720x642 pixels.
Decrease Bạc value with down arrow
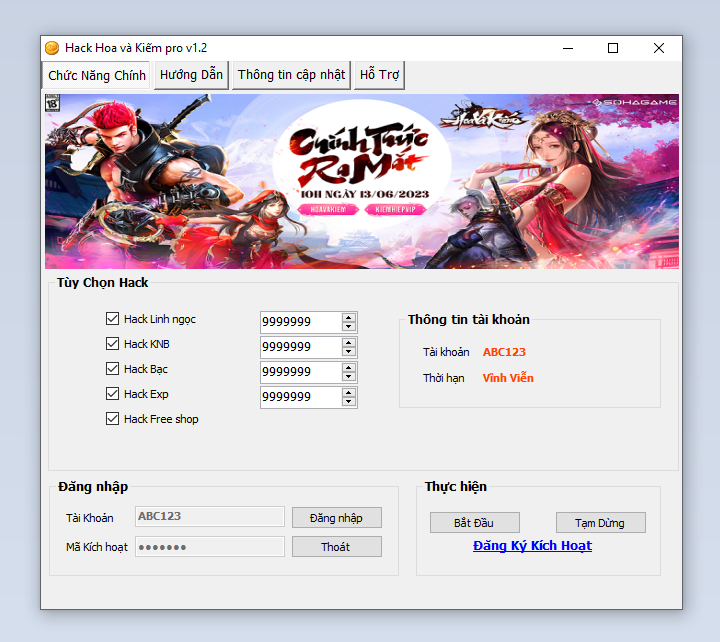click(348, 376)
